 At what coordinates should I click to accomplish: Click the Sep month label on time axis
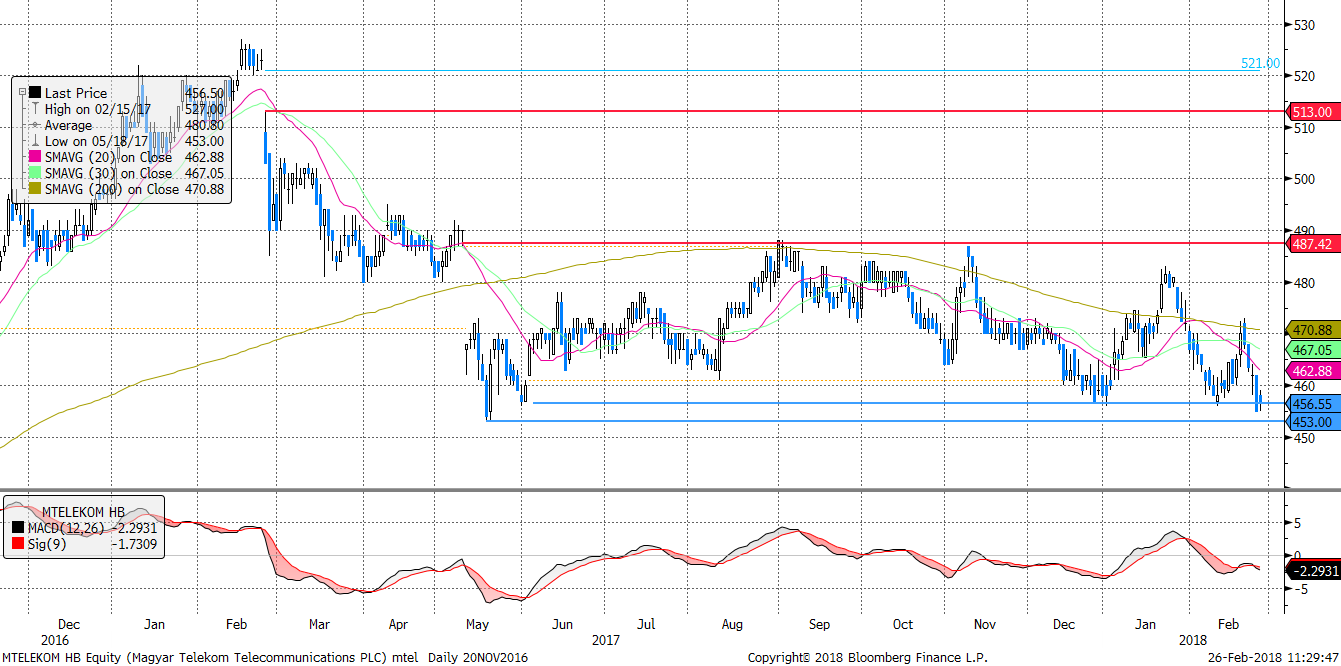819,624
